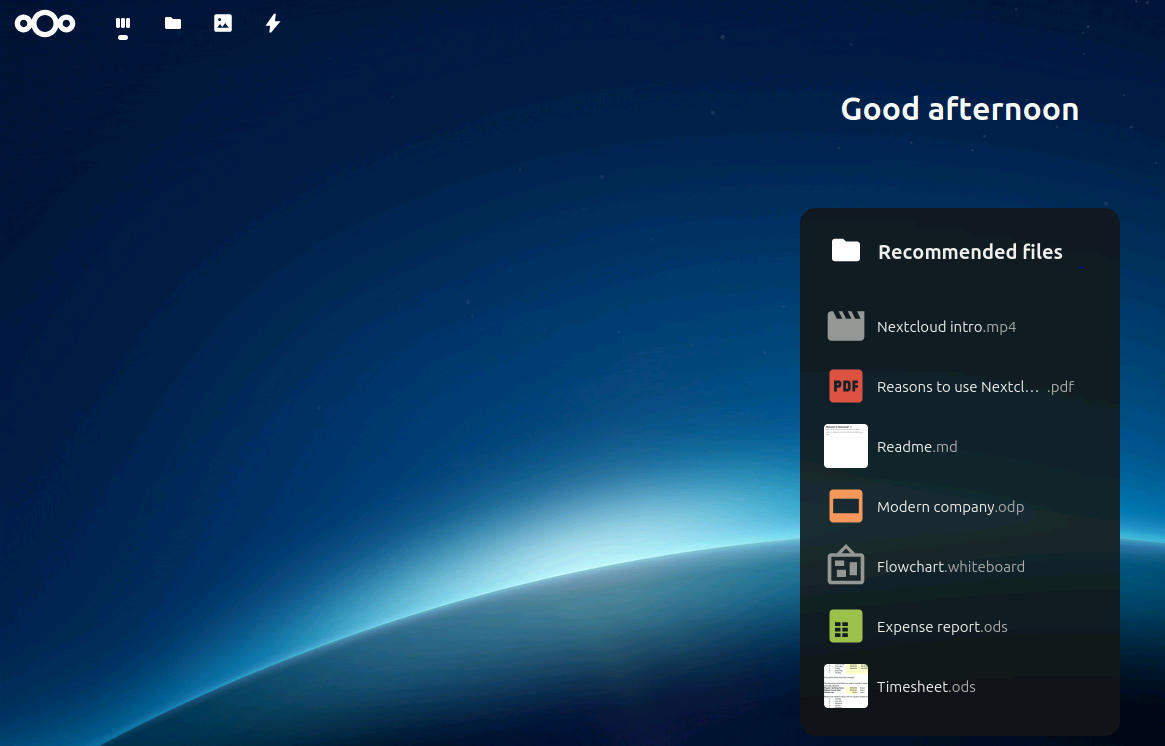
Task: Open the Readme.md file name
Action: point(917,447)
